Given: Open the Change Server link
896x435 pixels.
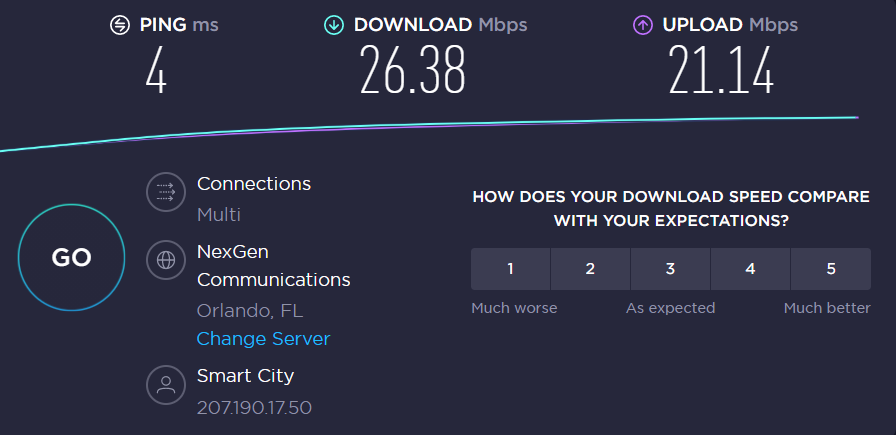Looking at the screenshot, I should pyautogui.click(x=263, y=339).
